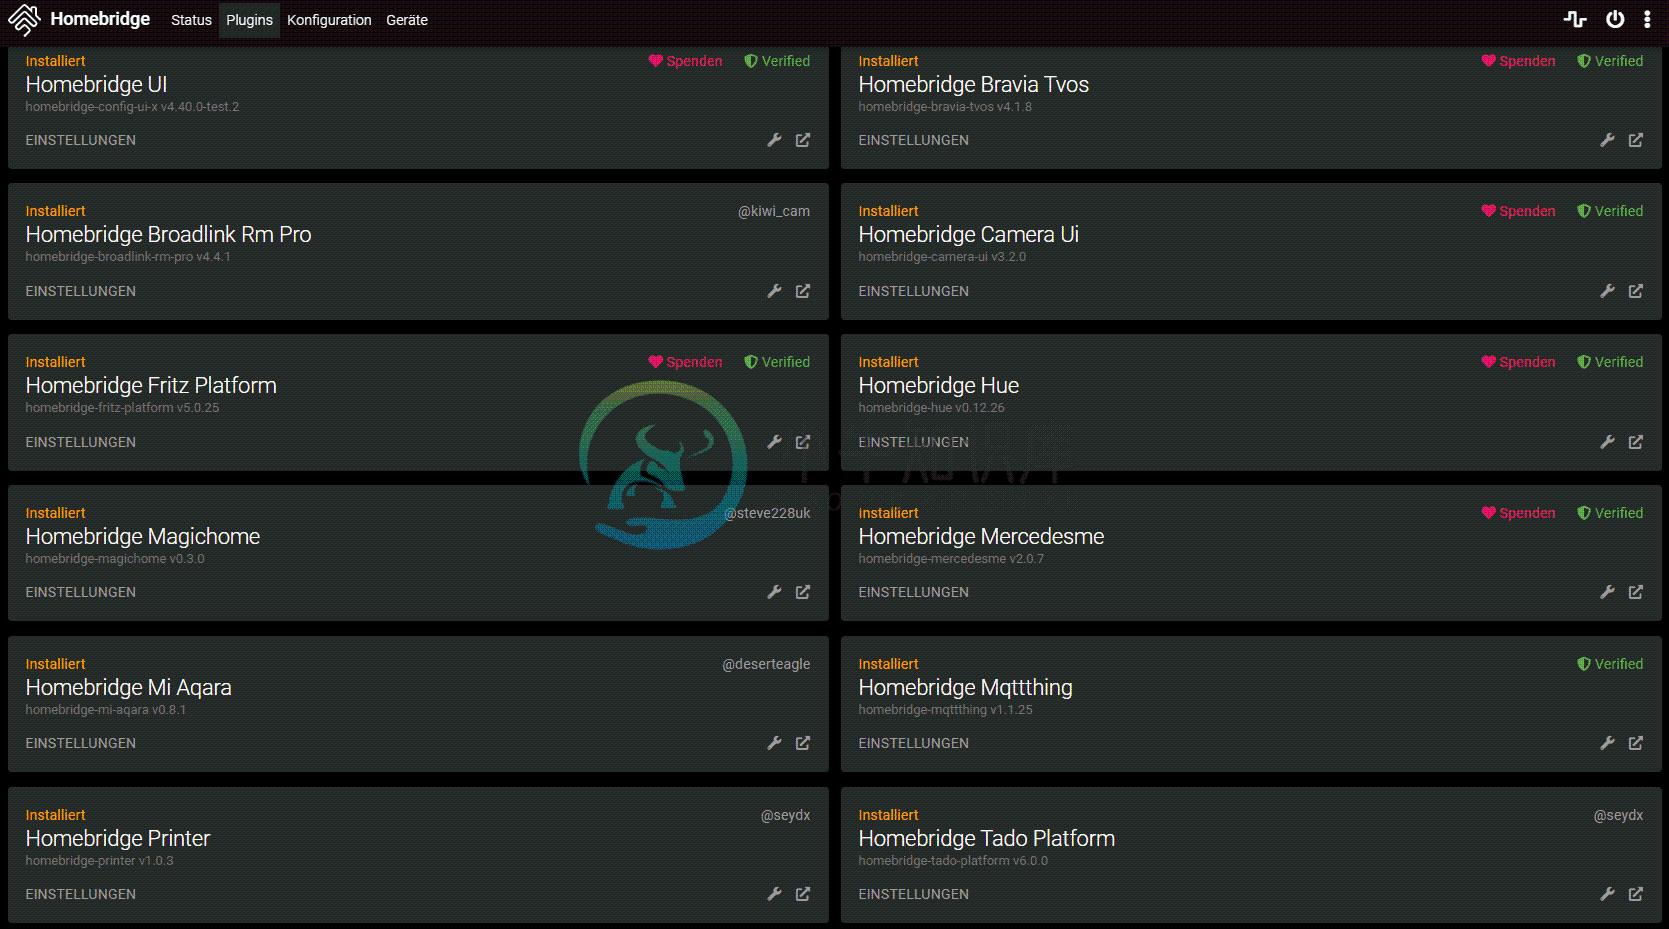The image size is (1669, 929).
Task: Click Spenden link on Homebridge Hue card
Action: [1518, 362]
